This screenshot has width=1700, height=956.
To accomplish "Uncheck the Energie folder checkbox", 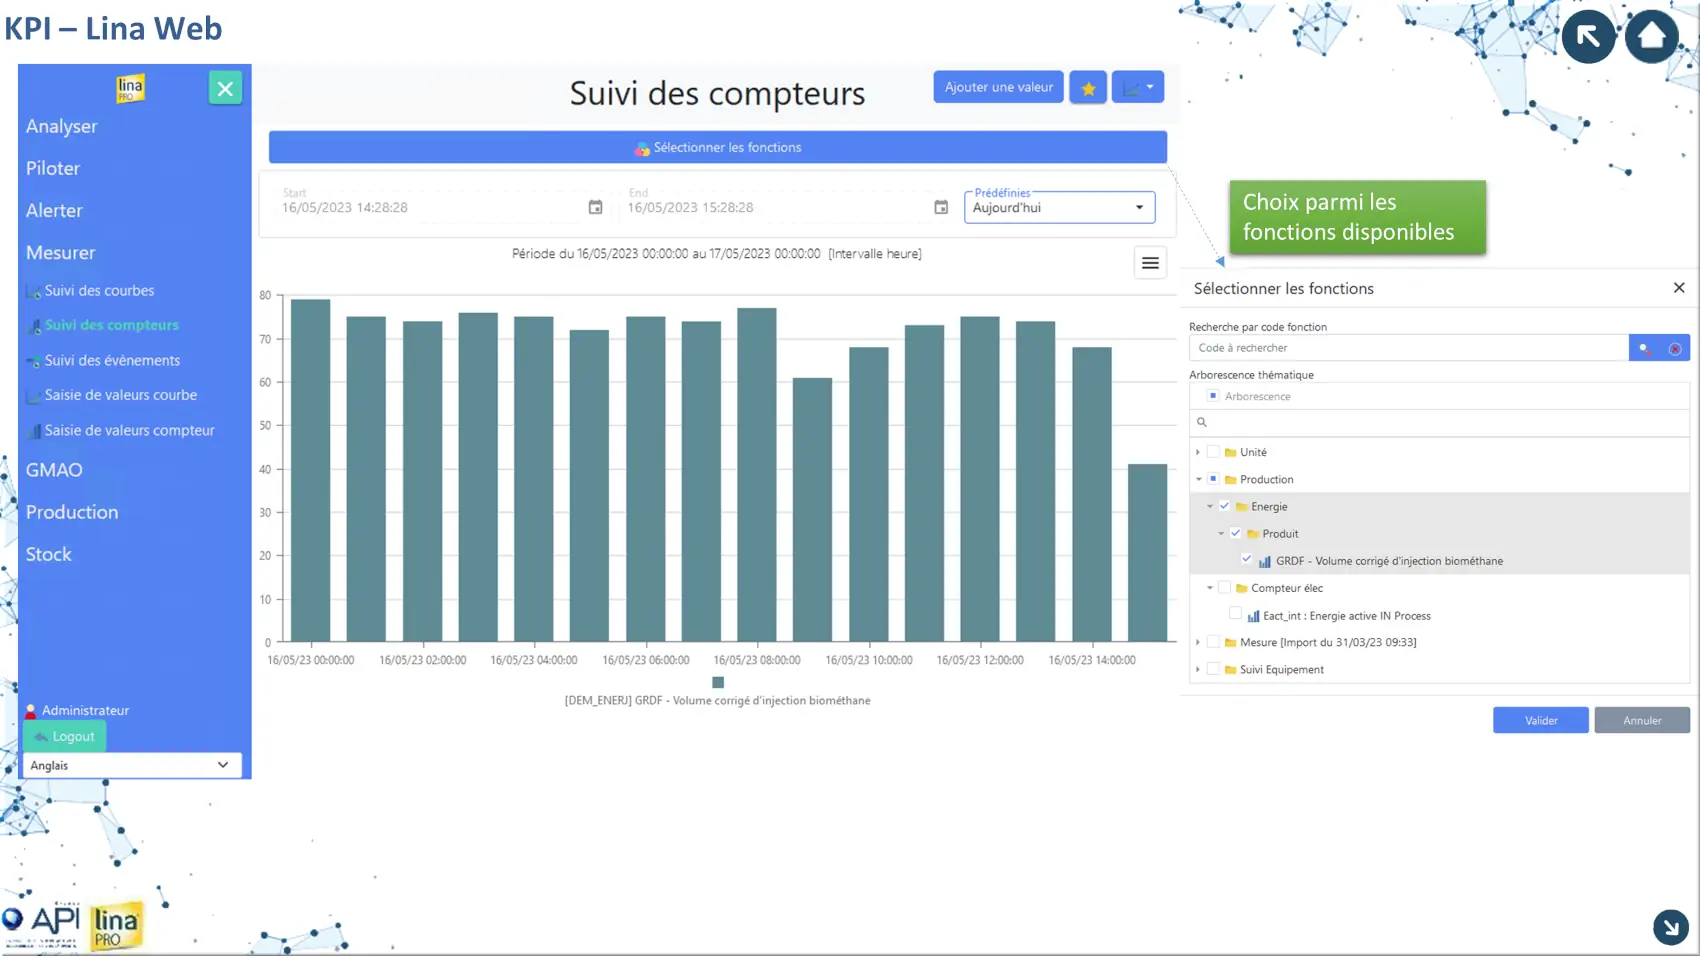I will (x=1224, y=506).
